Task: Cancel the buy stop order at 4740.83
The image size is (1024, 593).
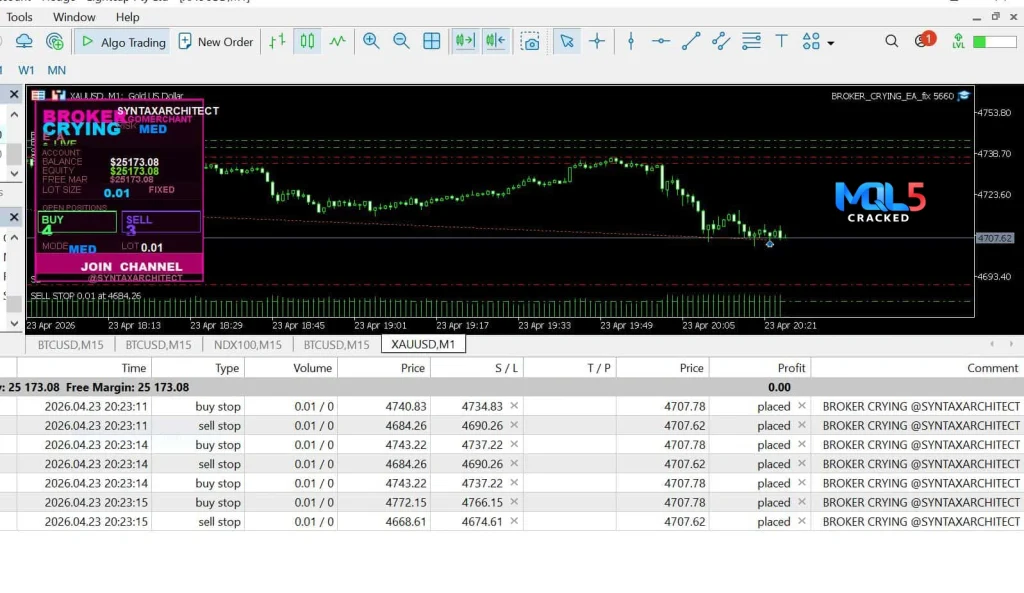Action: [x=802, y=406]
